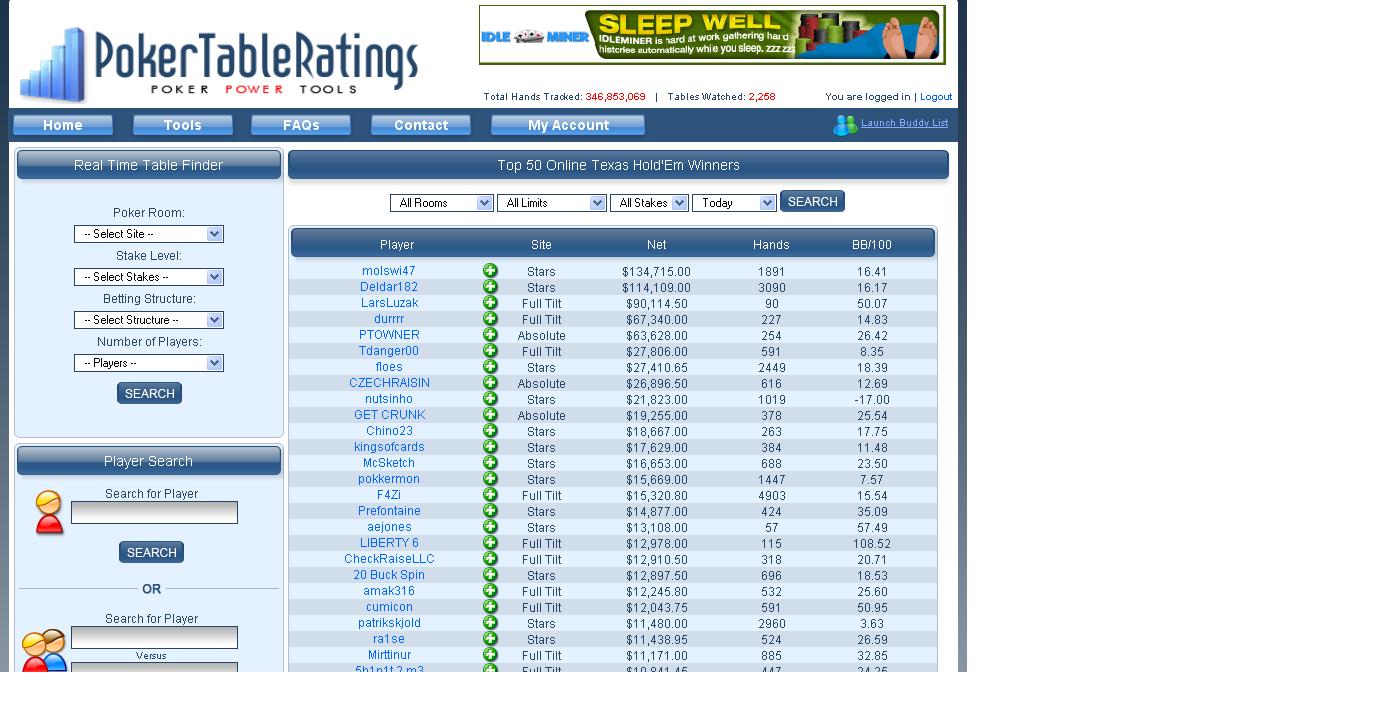The width and height of the screenshot is (1378, 714).
Task: Open the All Rooms filter dropdown
Action: pyautogui.click(x=442, y=203)
